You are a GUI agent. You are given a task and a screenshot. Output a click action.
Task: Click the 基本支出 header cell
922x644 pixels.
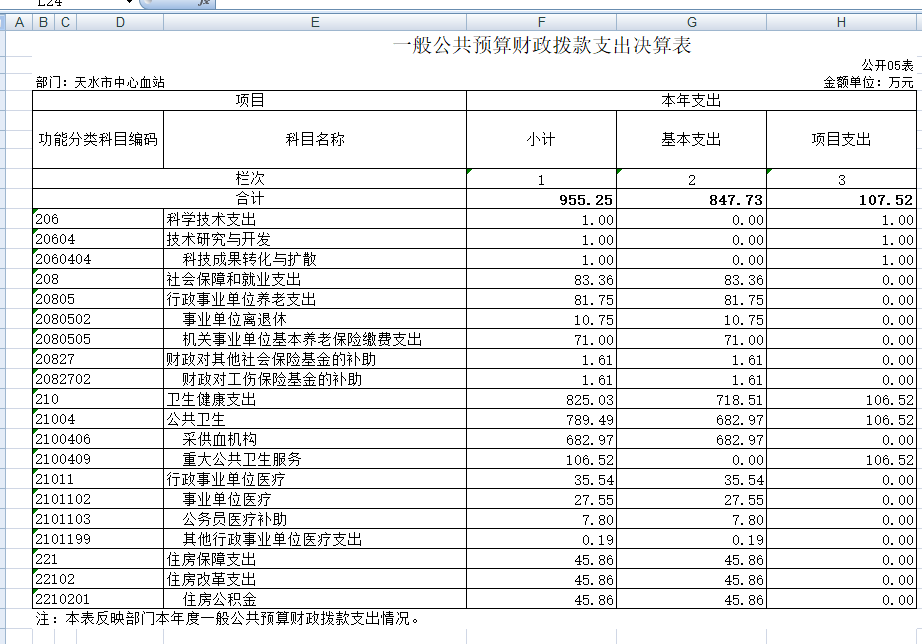coord(691,140)
